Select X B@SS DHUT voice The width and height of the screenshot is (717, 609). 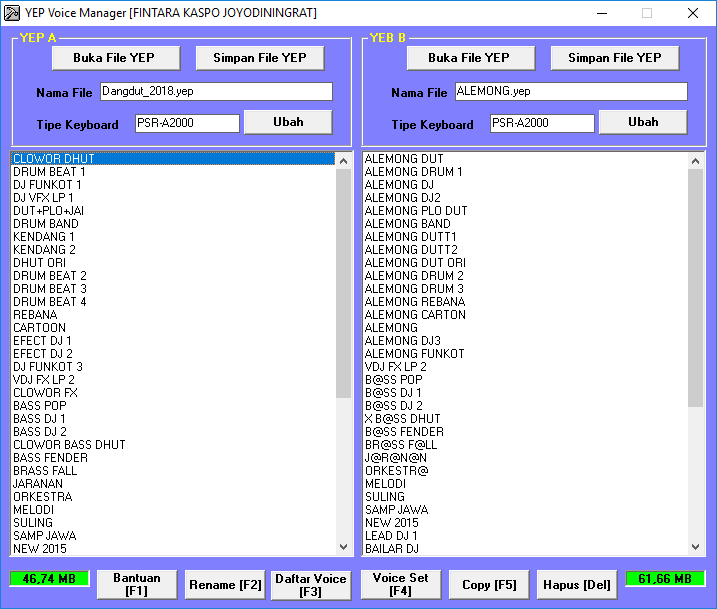click(x=525, y=418)
